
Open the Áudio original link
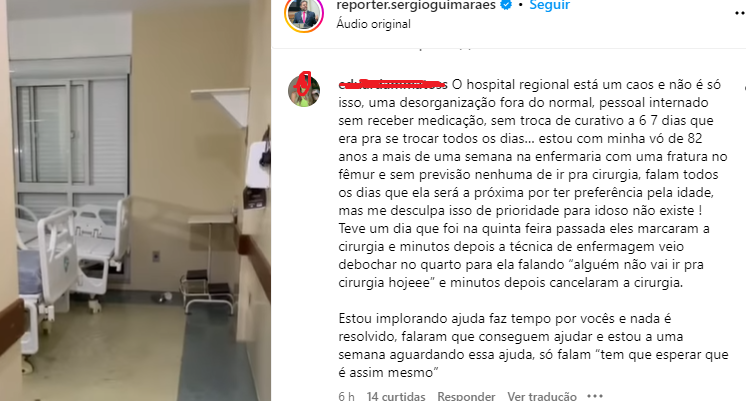(373, 24)
